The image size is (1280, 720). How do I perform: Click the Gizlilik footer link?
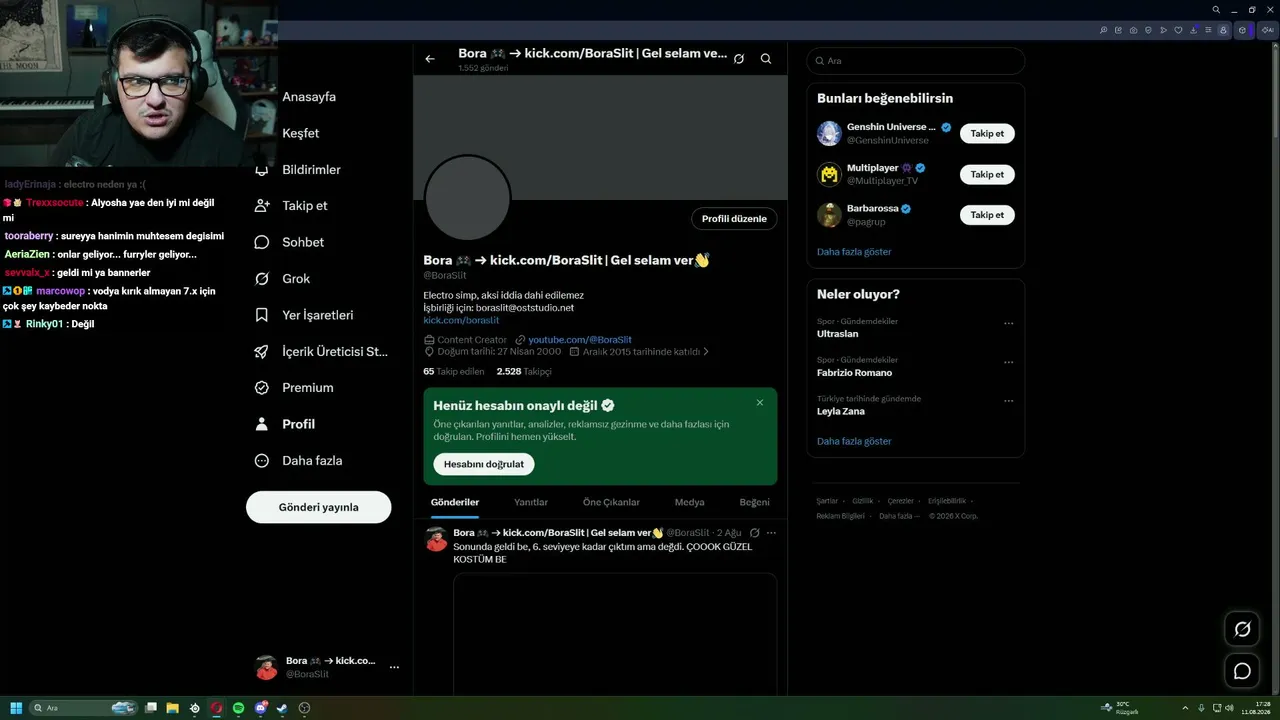pos(863,501)
